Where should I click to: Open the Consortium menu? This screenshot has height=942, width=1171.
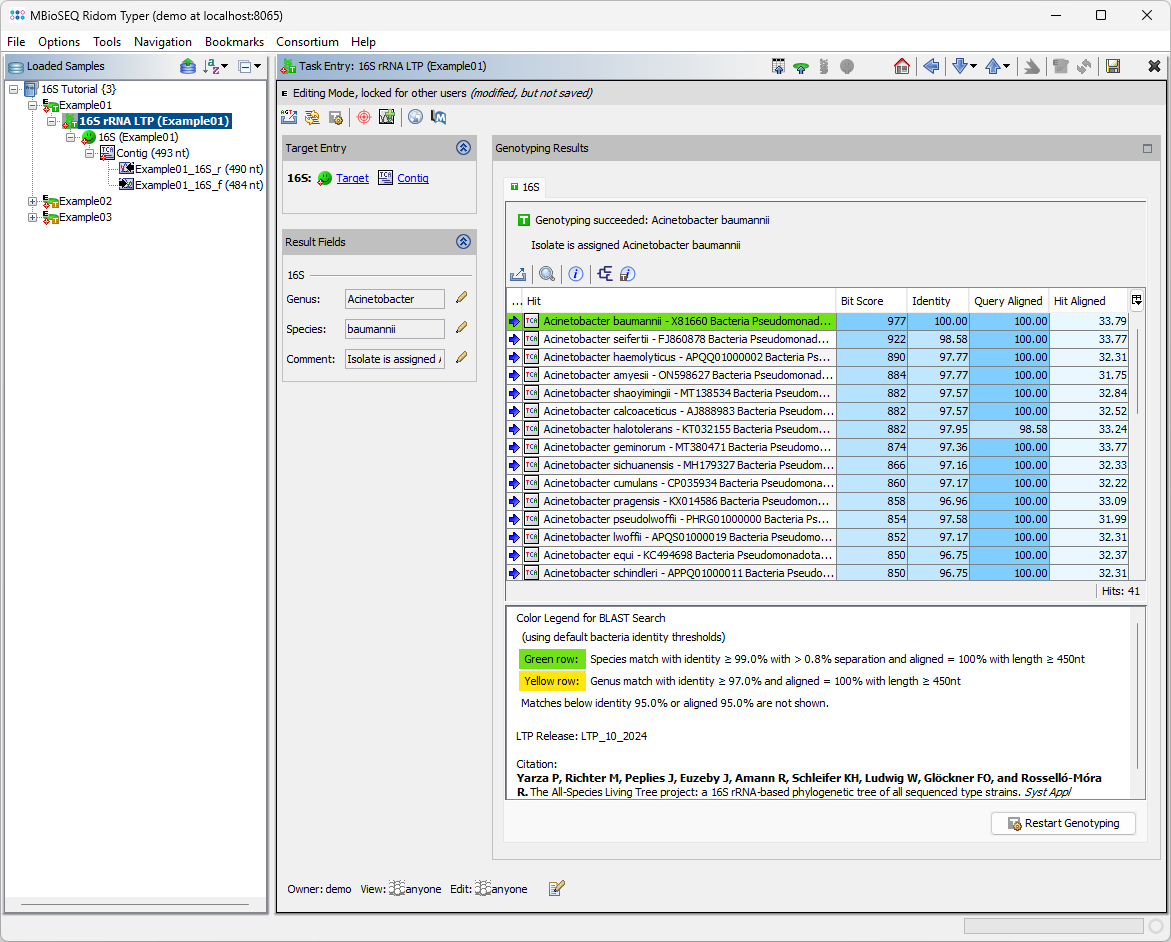click(x=307, y=41)
